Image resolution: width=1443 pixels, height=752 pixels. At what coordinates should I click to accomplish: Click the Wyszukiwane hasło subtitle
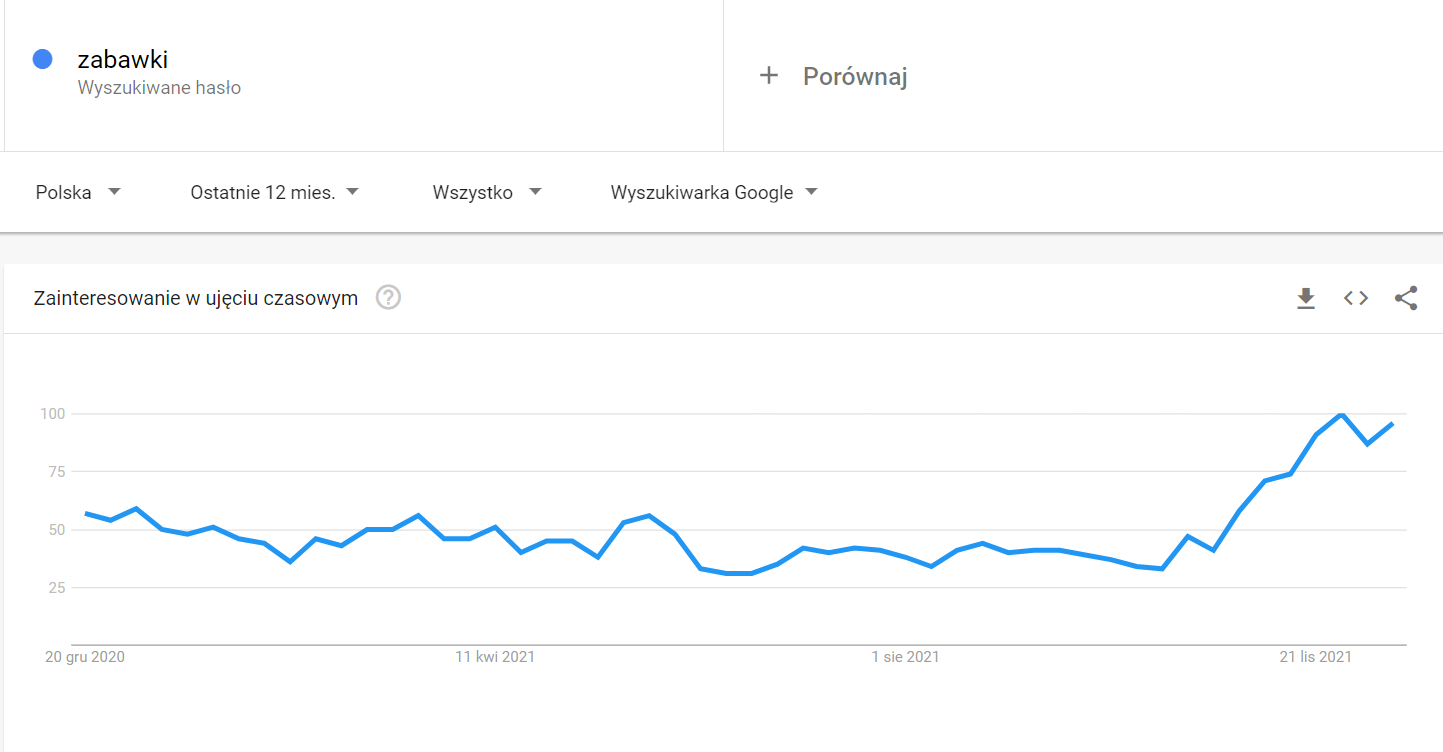[x=159, y=88]
